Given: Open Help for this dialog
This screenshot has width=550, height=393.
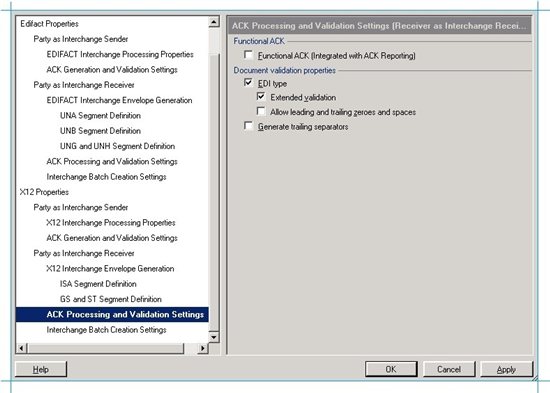Looking at the screenshot, I should pos(41,369).
